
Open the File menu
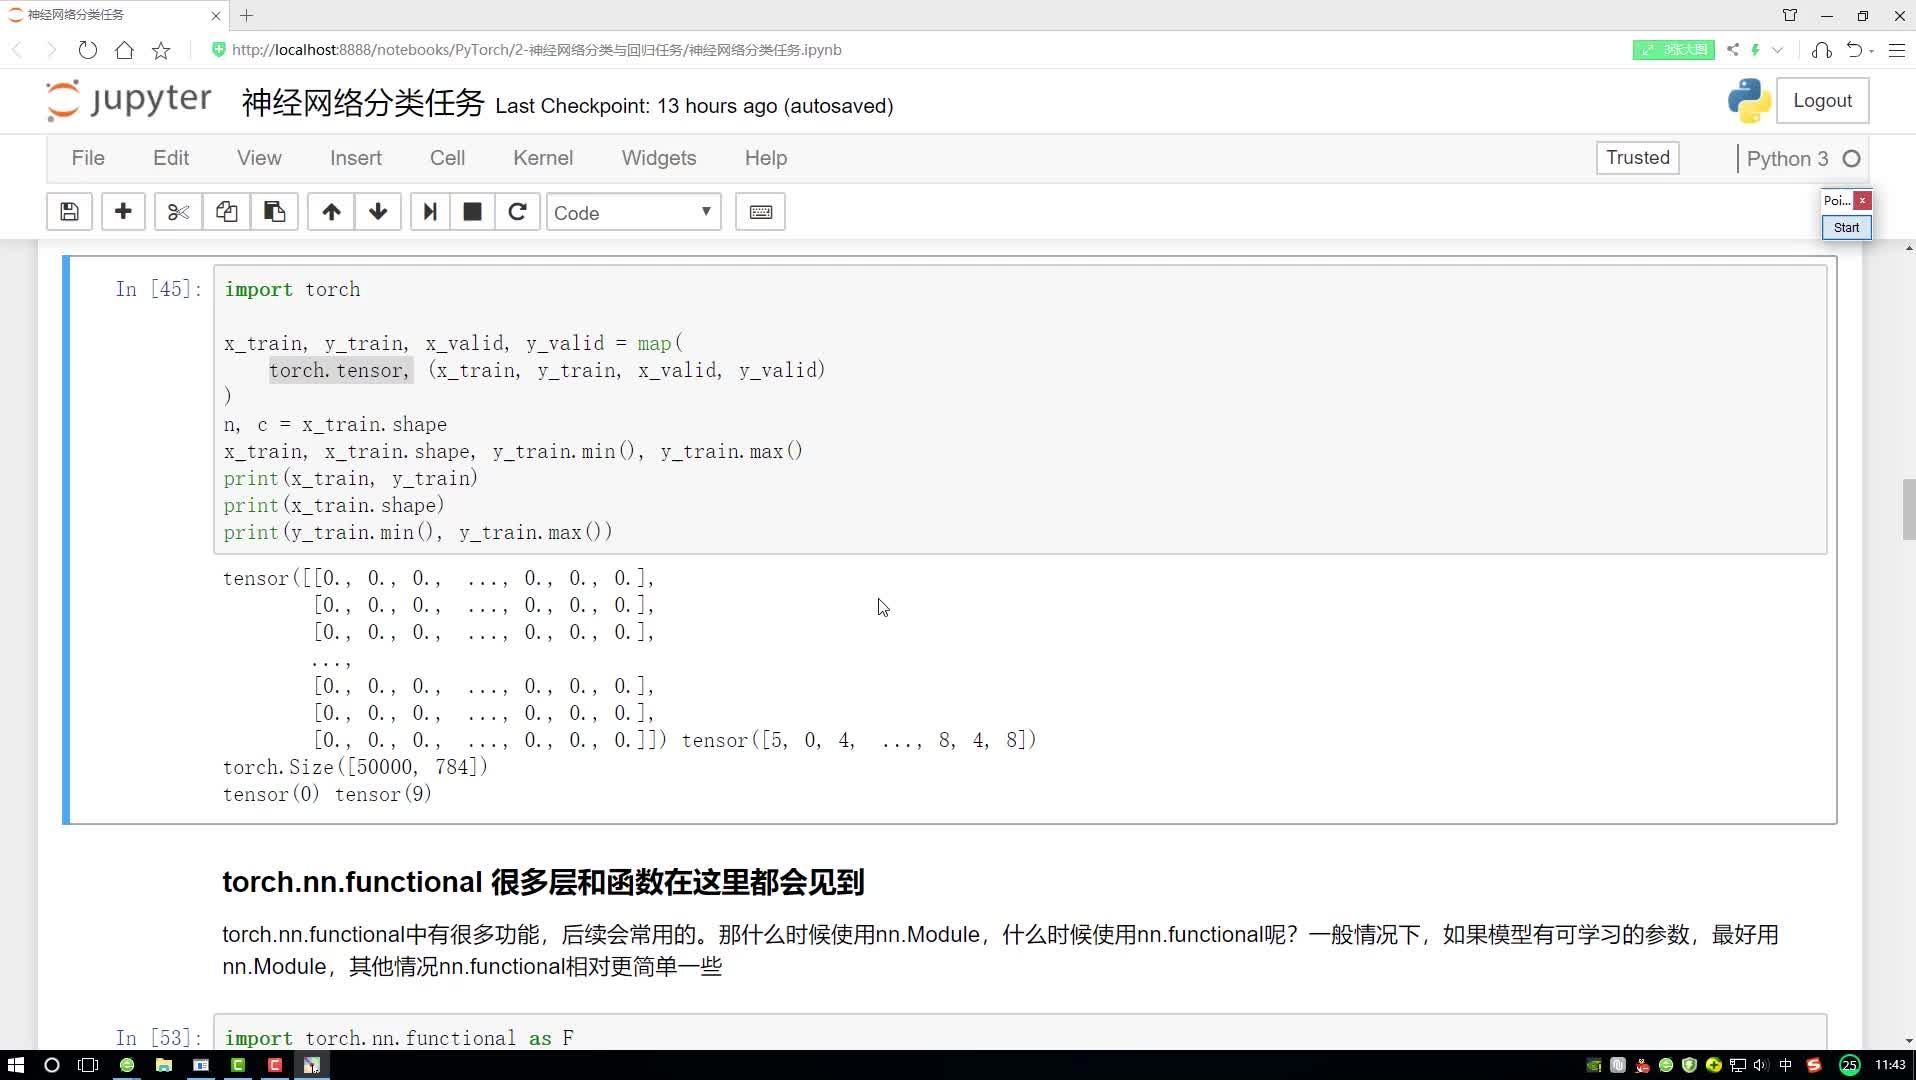point(88,158)
